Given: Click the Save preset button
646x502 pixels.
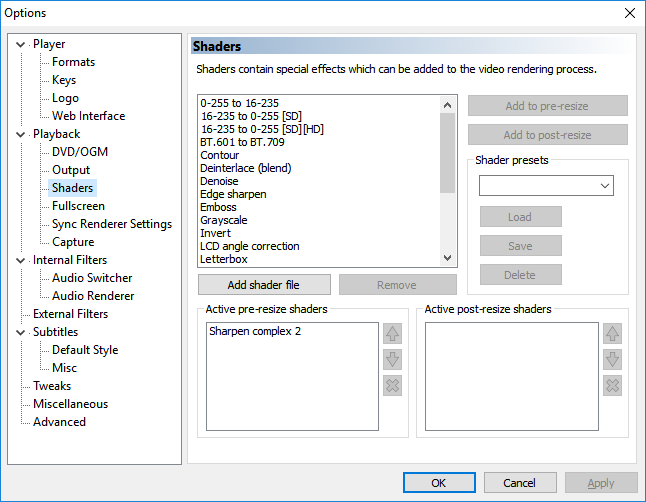Looking at the screenshot, I should coord(520,246).
